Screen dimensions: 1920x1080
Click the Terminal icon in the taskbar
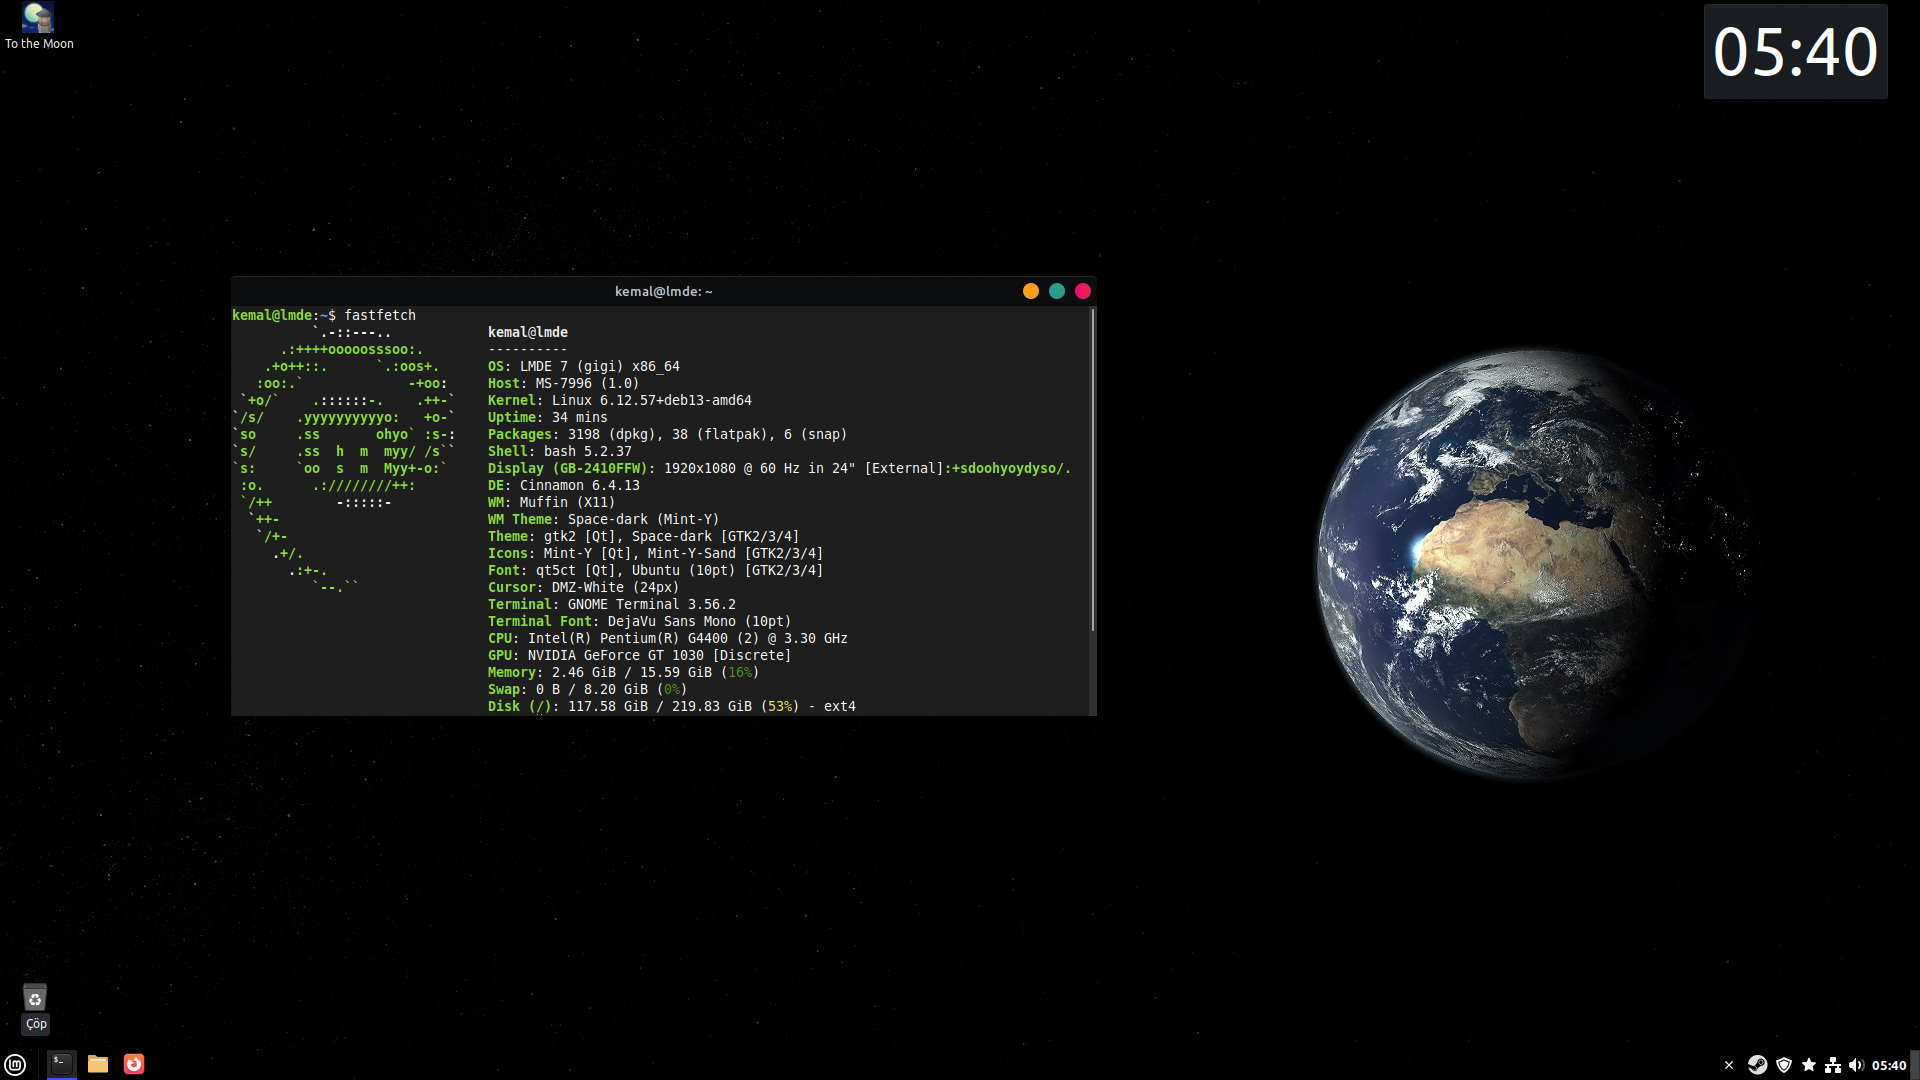coord(62,1064)
